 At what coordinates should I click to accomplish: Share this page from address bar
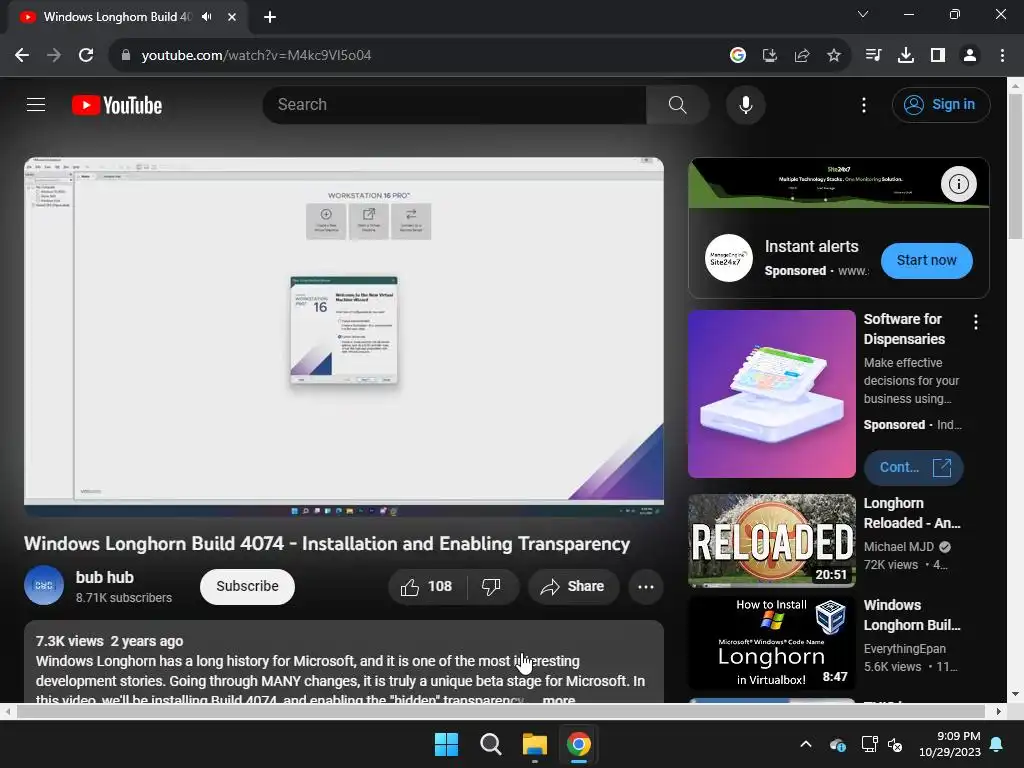click(801, 55)
